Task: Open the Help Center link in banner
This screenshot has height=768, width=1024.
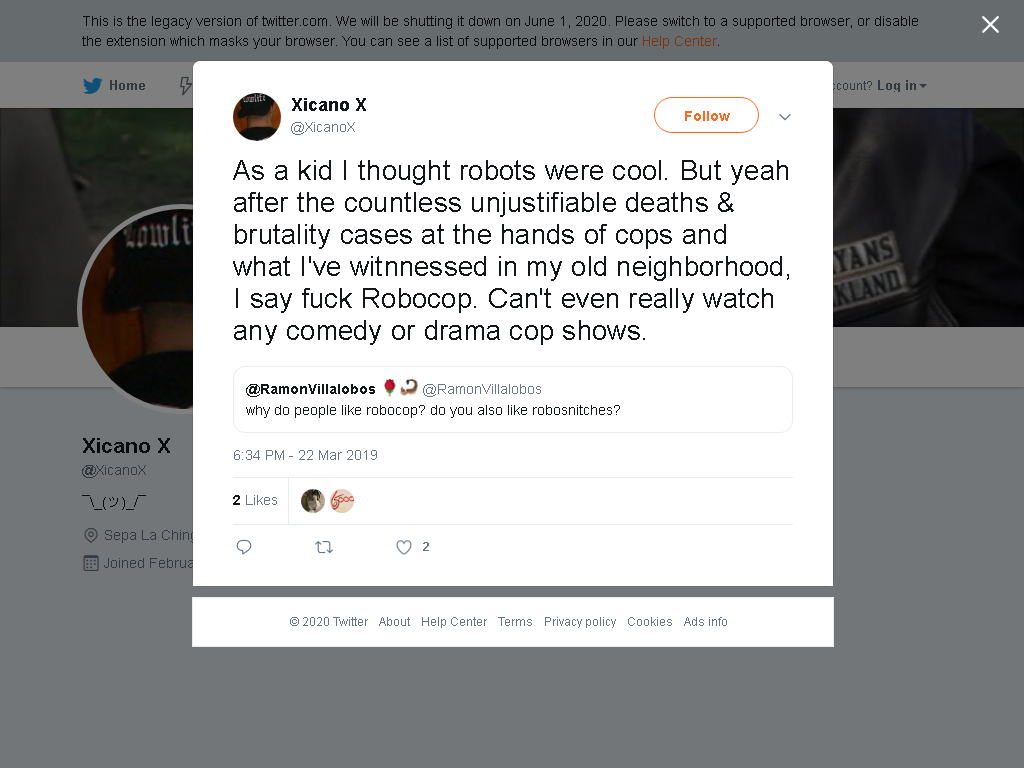Action: point(679,41)
